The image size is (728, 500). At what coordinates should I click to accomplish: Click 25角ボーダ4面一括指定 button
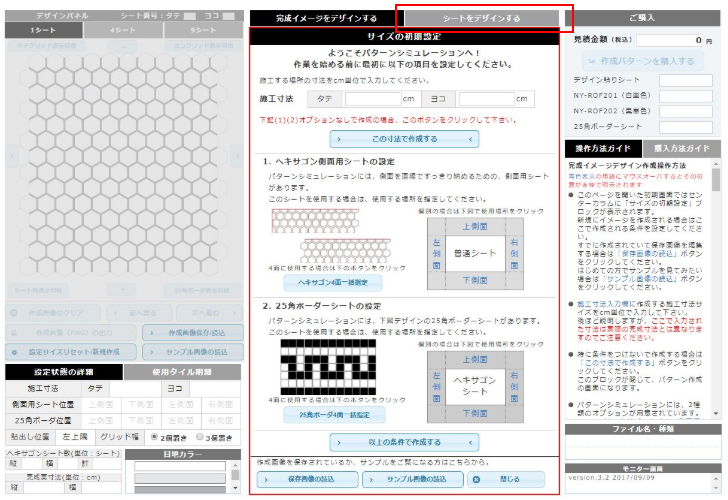click(334, 415)
